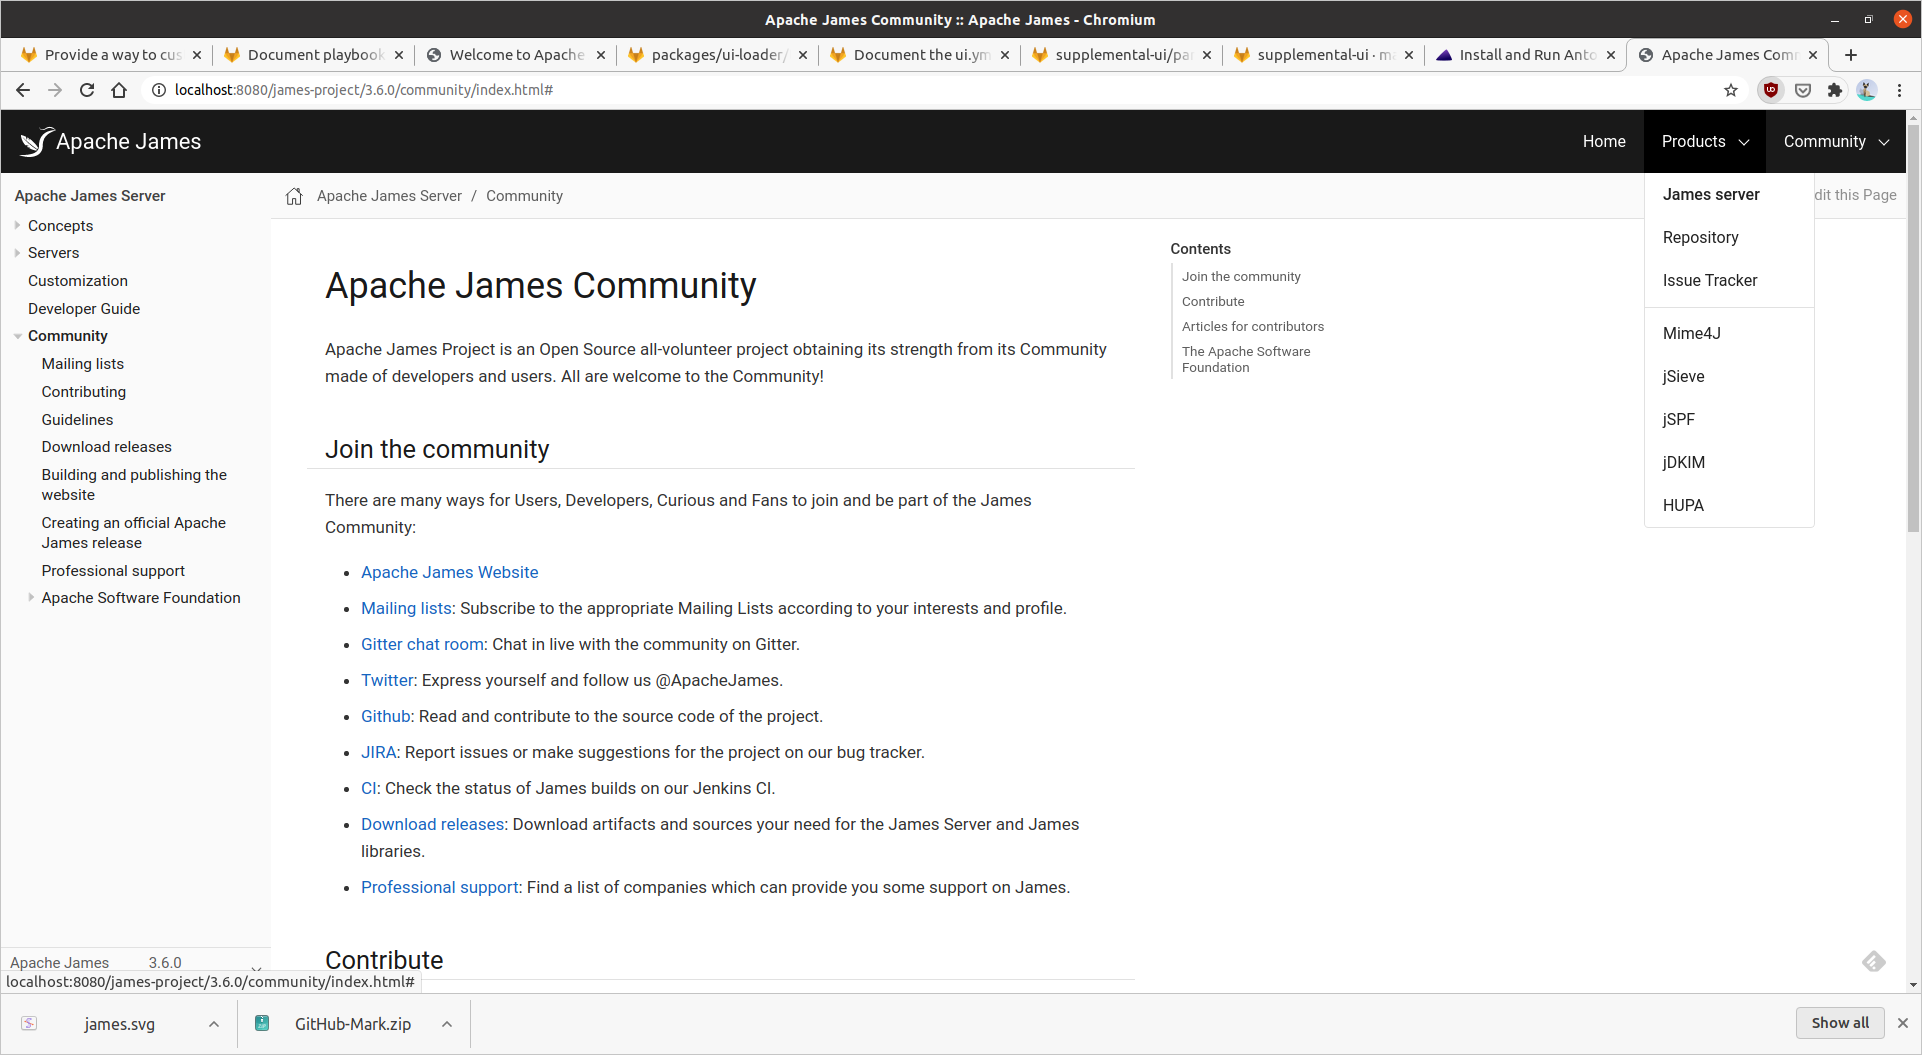Select Mime4J in Products menu

pos(1691,334)
